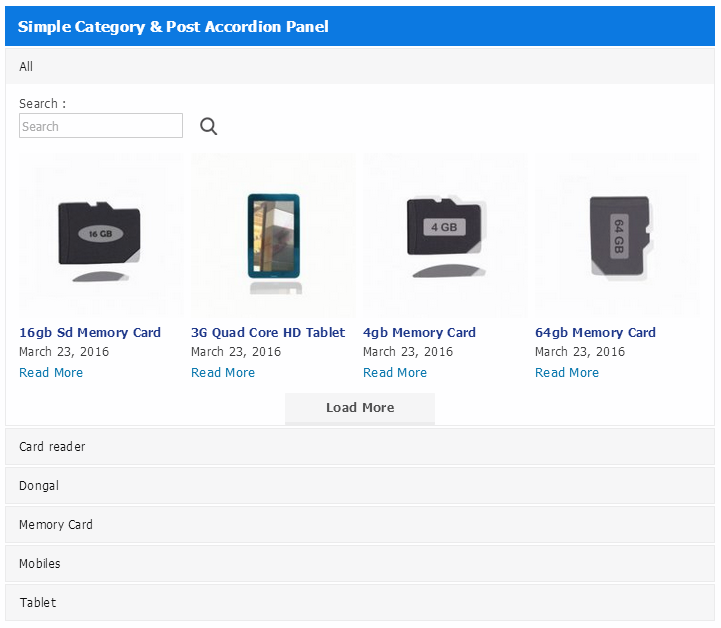This screenshot has width=721, height=628.
Task: Click the magnifying glass search icon
Action: 208,126
